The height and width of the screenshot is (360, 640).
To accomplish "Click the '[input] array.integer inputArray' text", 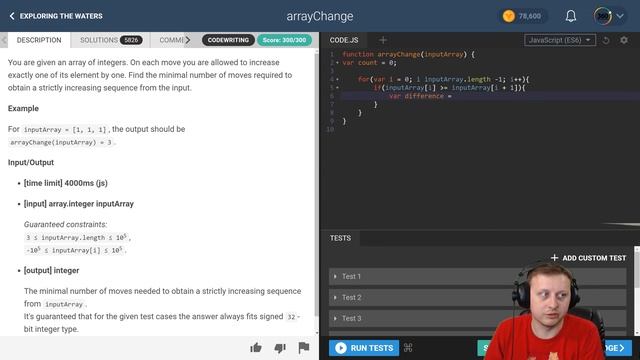I will pos(79,204).
